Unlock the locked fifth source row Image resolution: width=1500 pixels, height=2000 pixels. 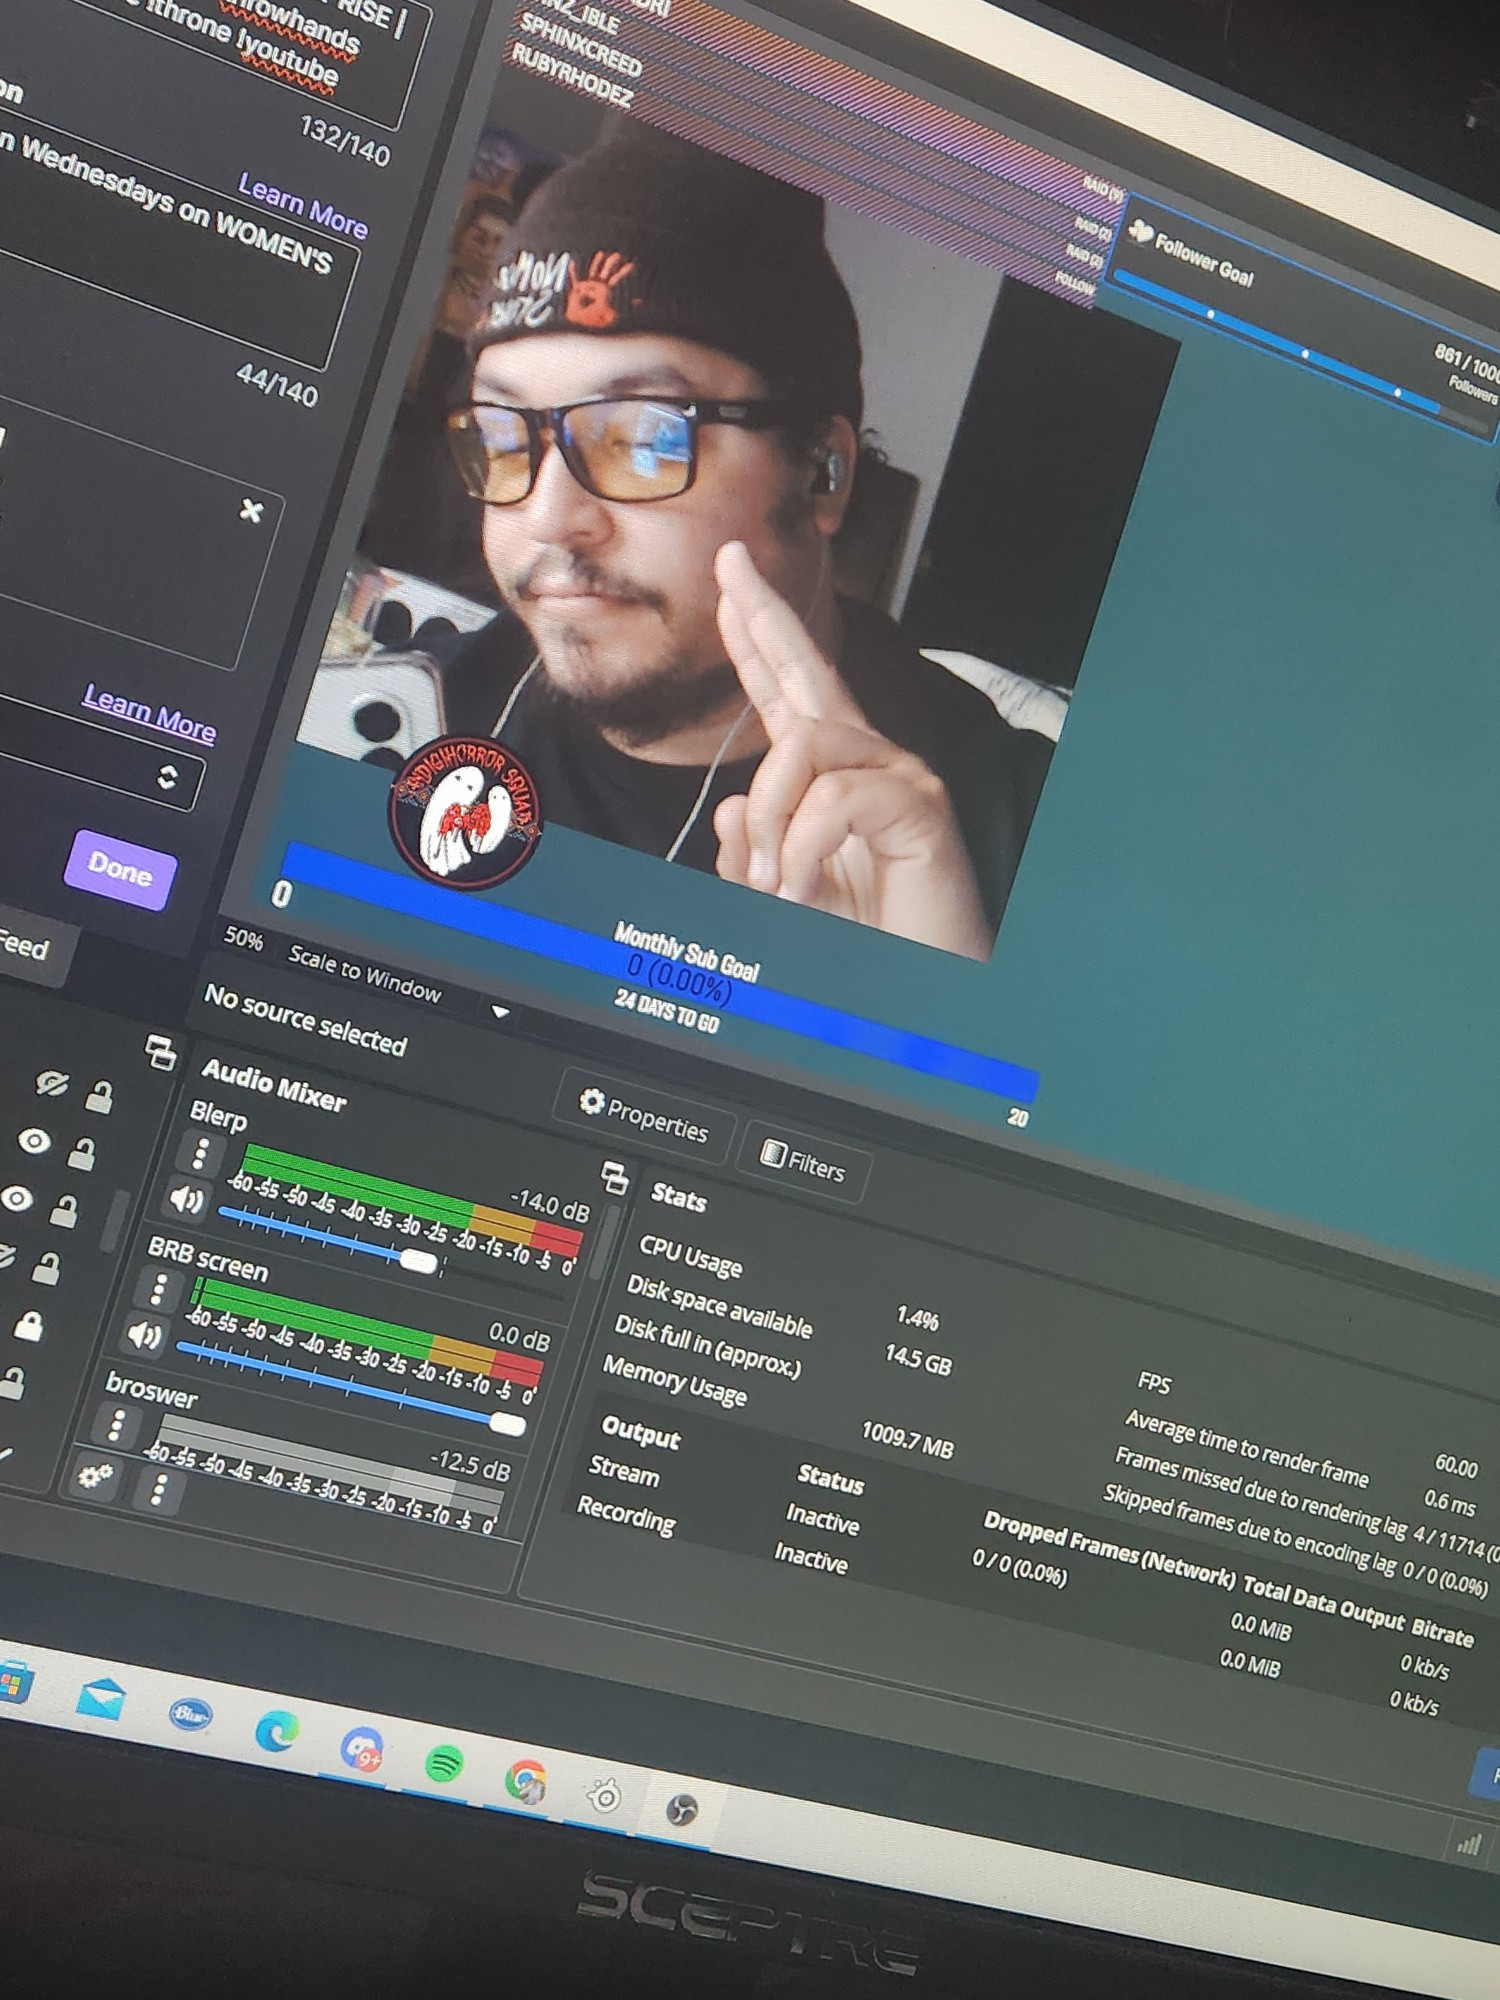pos(28,1326)
